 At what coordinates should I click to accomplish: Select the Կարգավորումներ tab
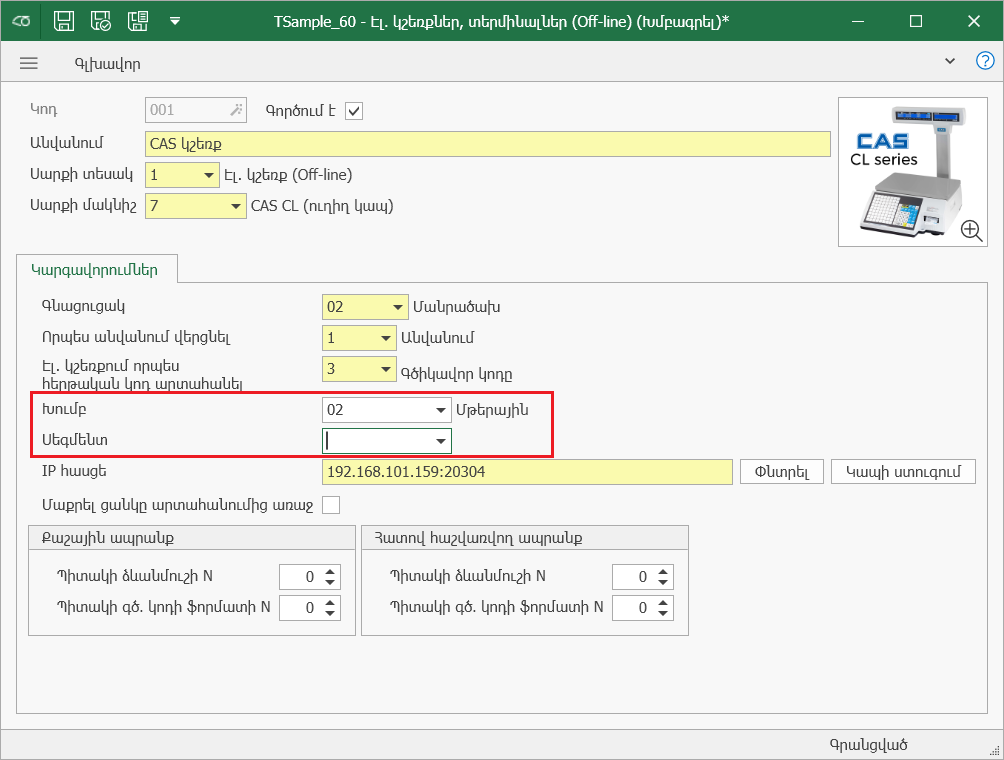tap(96, 269)
